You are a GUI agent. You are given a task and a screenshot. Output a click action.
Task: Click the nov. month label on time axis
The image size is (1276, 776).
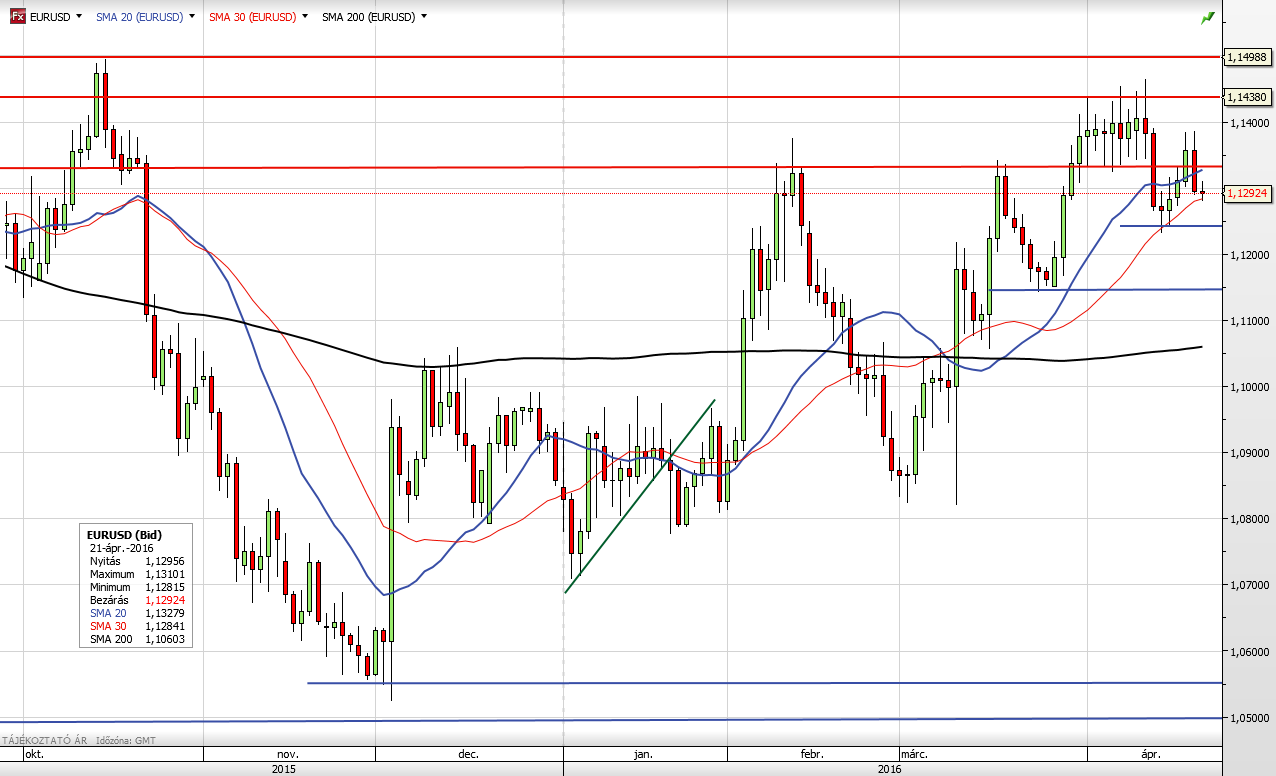point(289,756)
